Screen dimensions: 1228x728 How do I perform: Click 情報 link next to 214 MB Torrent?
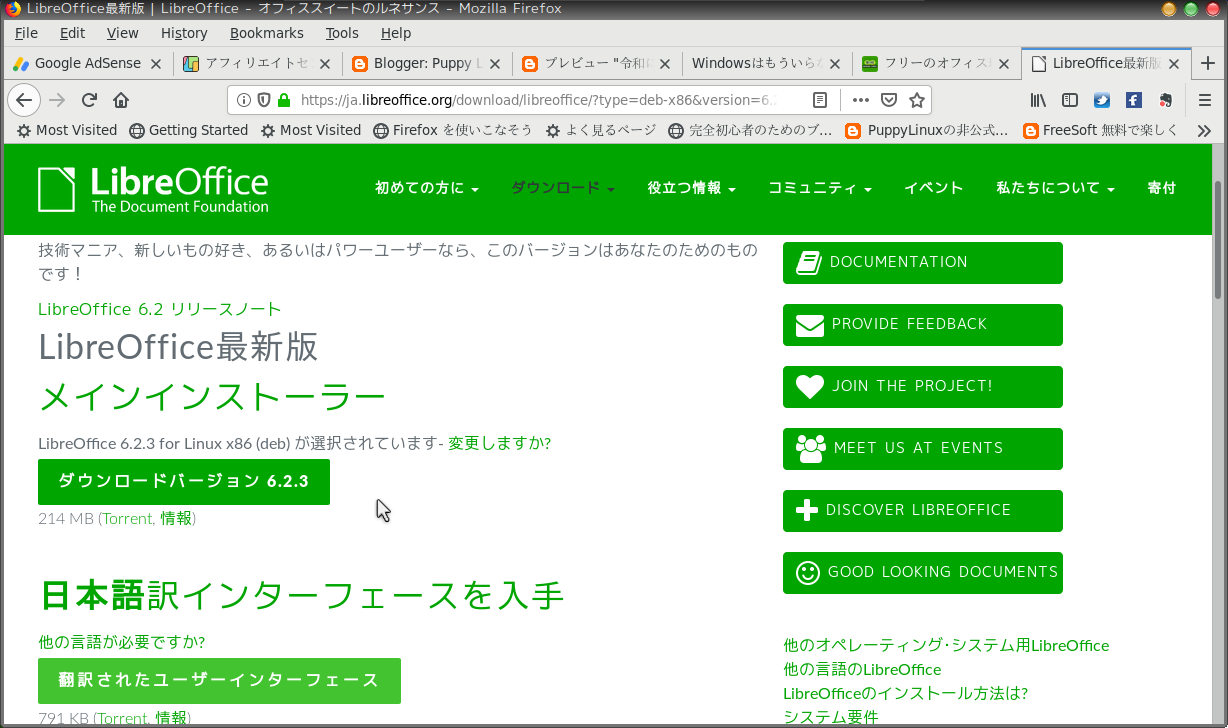(x=176, y=519)
